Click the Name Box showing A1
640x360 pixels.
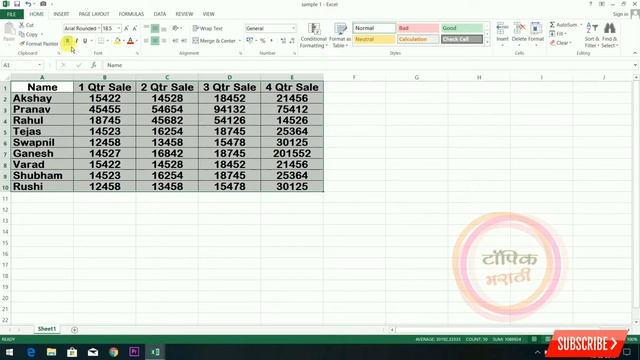tap(22, 65)
